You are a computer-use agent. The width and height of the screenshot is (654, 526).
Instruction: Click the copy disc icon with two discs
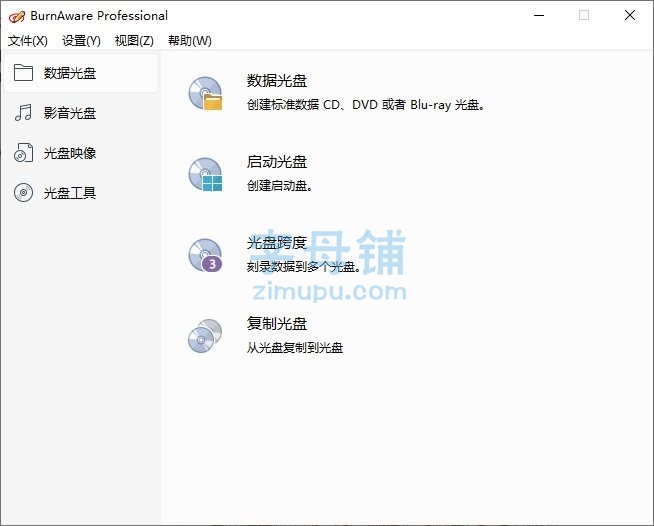pos(205,336)
